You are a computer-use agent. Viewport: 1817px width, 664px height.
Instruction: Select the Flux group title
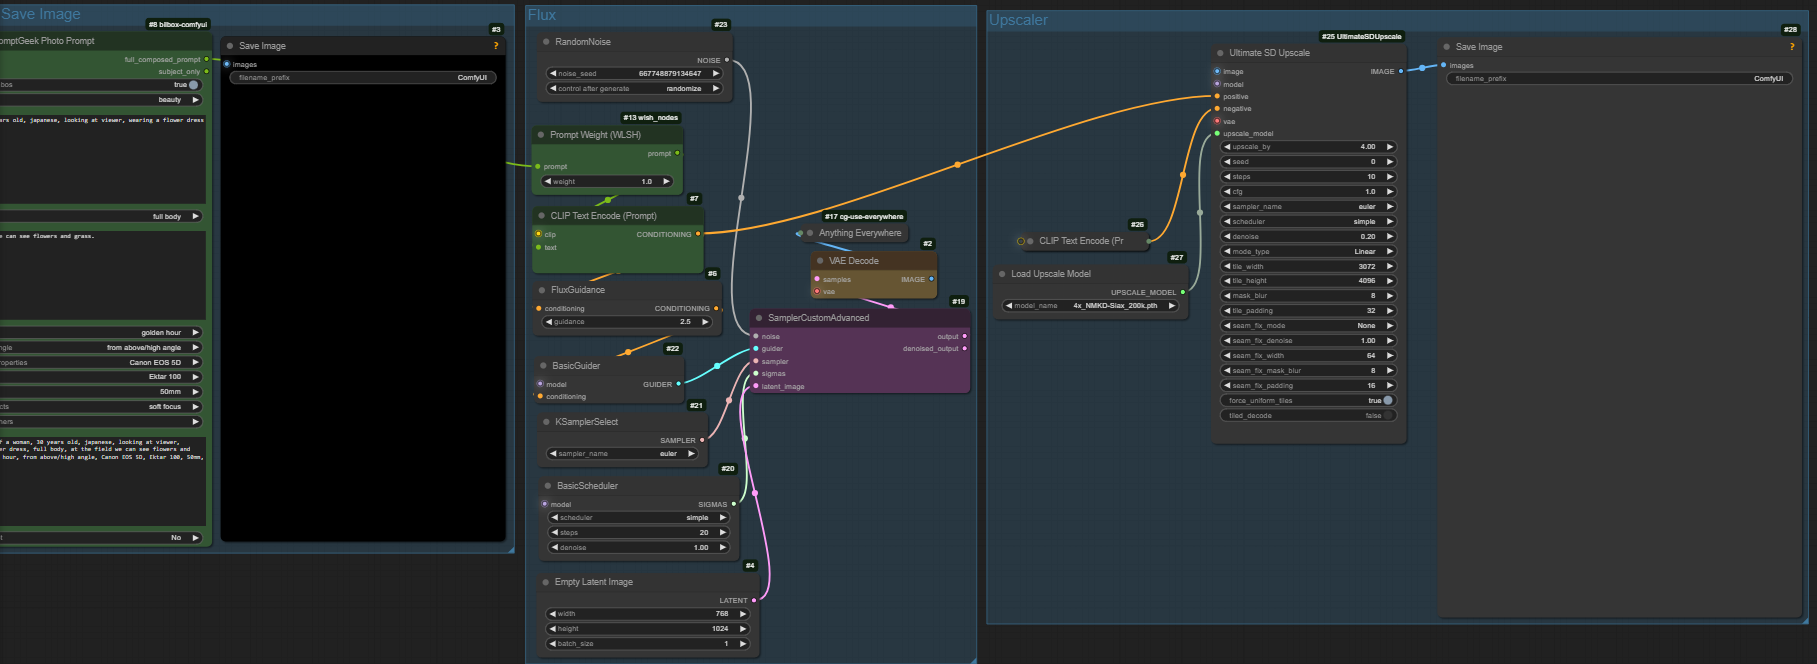pos(542,15)
